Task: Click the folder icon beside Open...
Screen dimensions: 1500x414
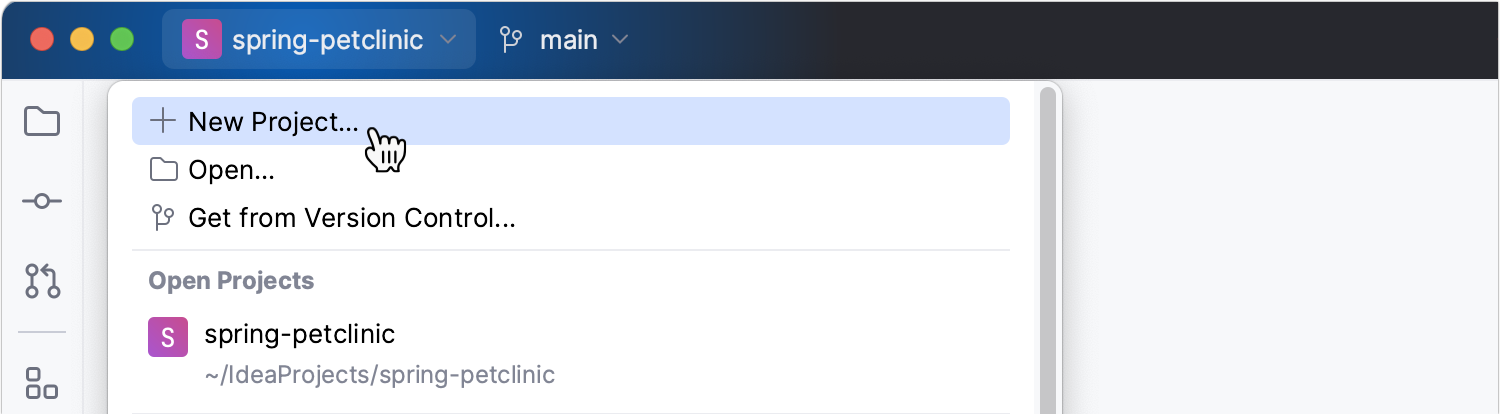Action: (163, 169)
